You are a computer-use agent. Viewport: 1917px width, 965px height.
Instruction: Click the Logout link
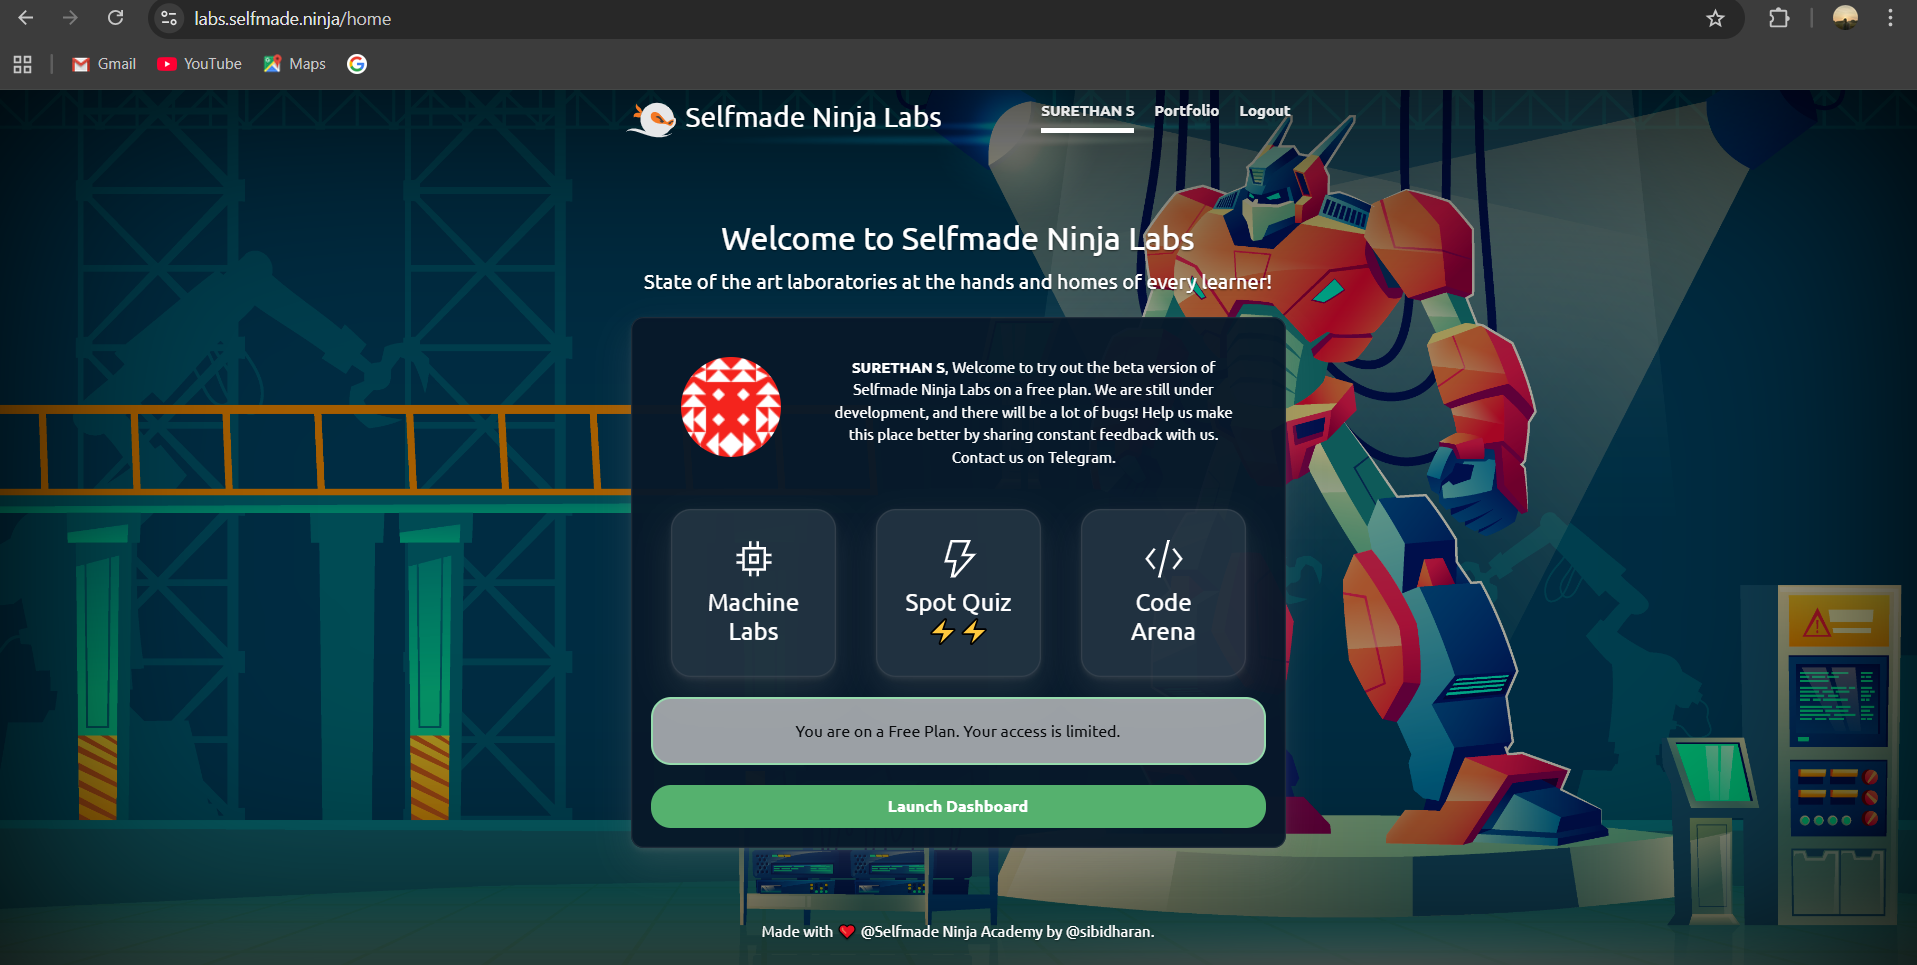[1264, 111]
